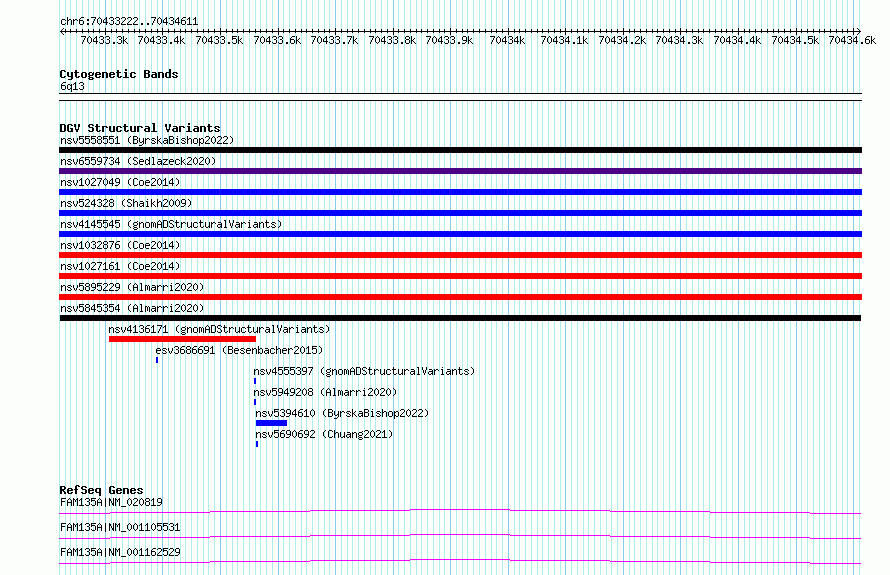This screenshot has height=575, width=890.
Task: Click the black nsv5558551 ByrskaBishop2022 variant bar
Action: tap(460, 150)
